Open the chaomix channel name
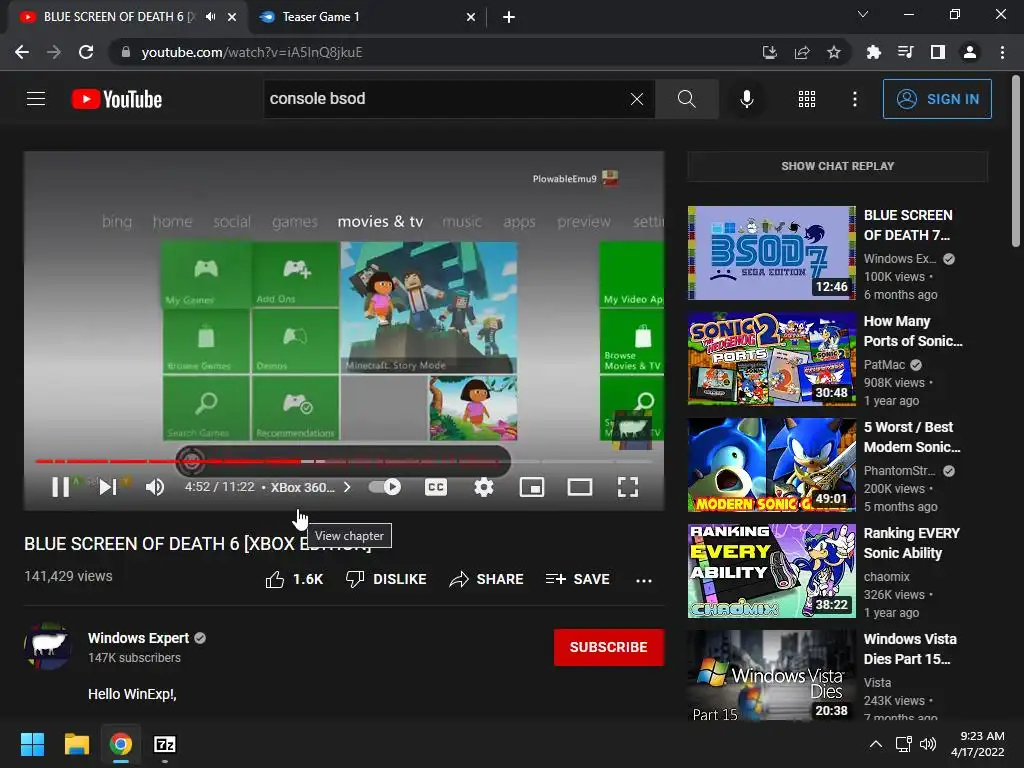Screen dimensions: 1024x768 pyautogui.click(x=886, y=577)
